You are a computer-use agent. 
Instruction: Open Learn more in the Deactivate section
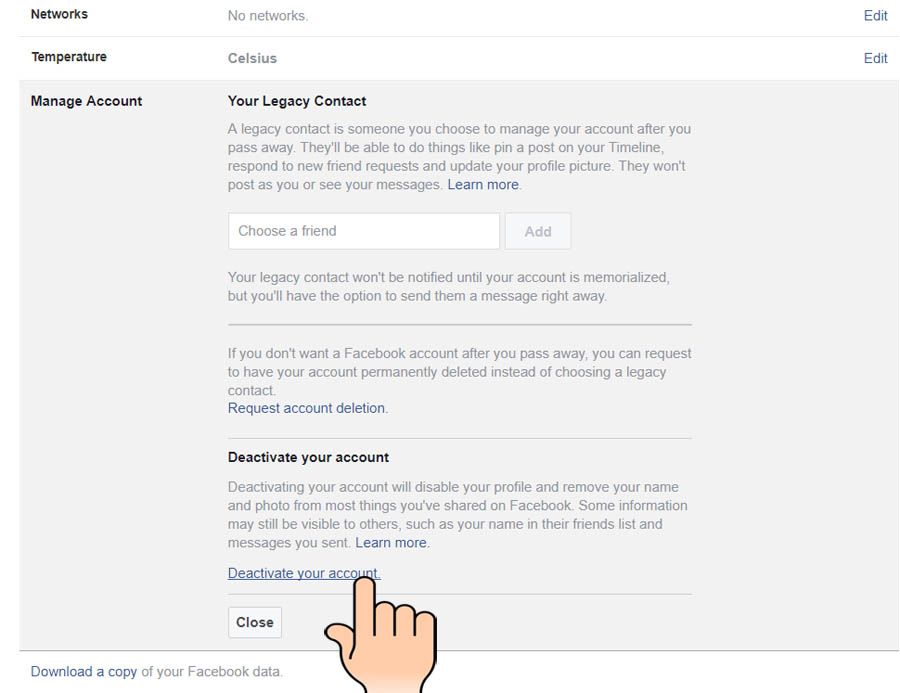pos(391,543)
